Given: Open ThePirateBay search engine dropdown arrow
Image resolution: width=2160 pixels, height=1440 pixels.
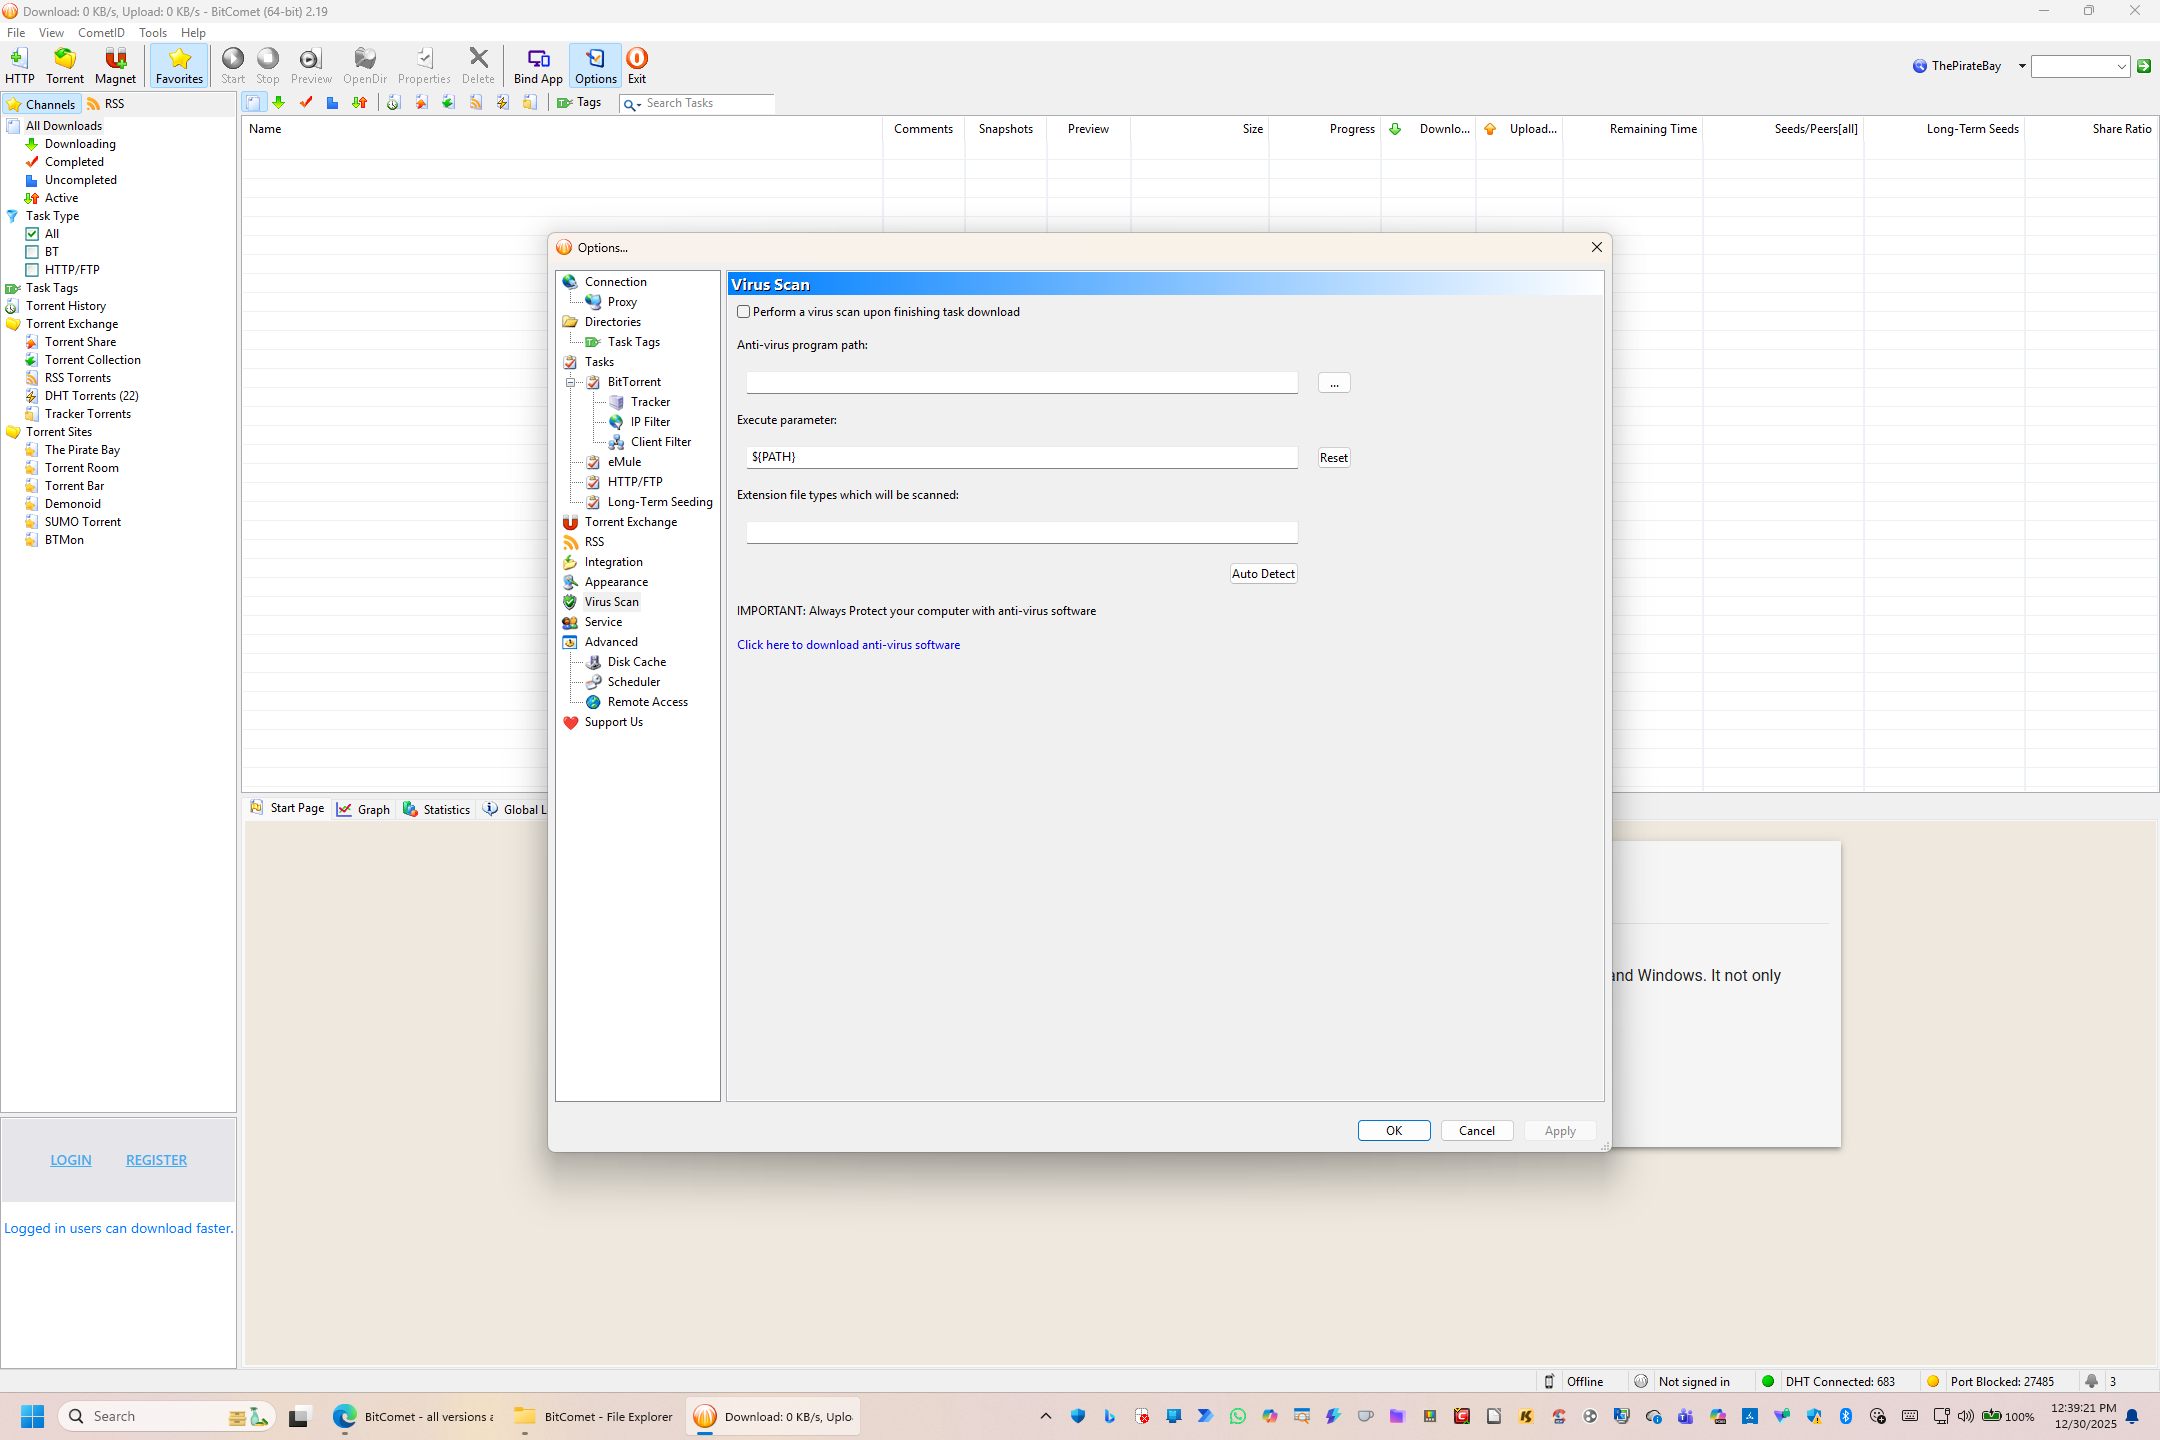Looking at the screenshot, I should (x=2022, y=66).
